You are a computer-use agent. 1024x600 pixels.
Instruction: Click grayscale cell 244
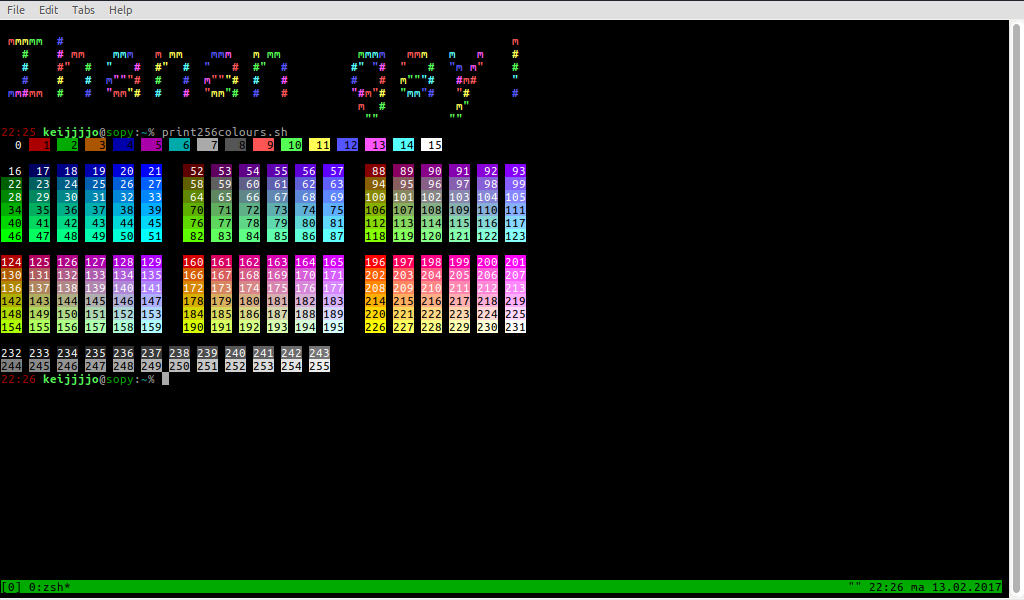[x=12, y=366]
